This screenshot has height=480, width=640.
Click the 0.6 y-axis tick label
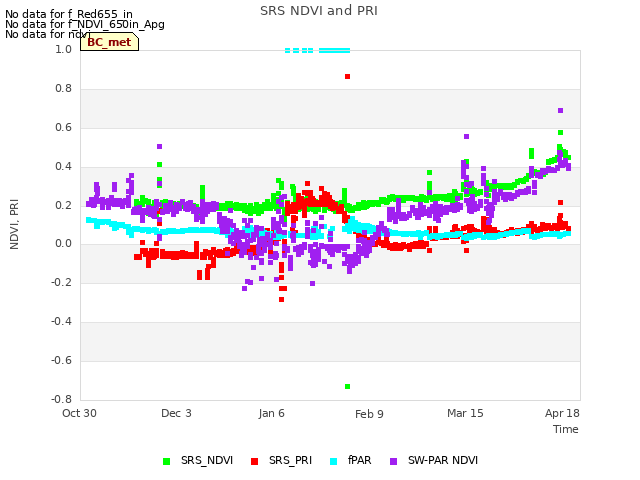[x=64, y=127]
